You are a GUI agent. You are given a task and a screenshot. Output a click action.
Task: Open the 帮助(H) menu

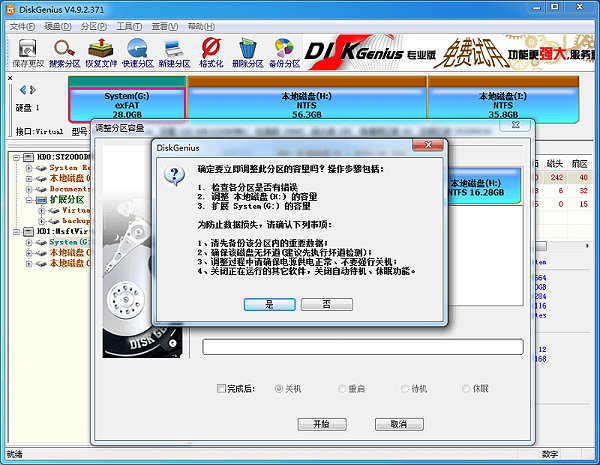(x=201, y=26)
